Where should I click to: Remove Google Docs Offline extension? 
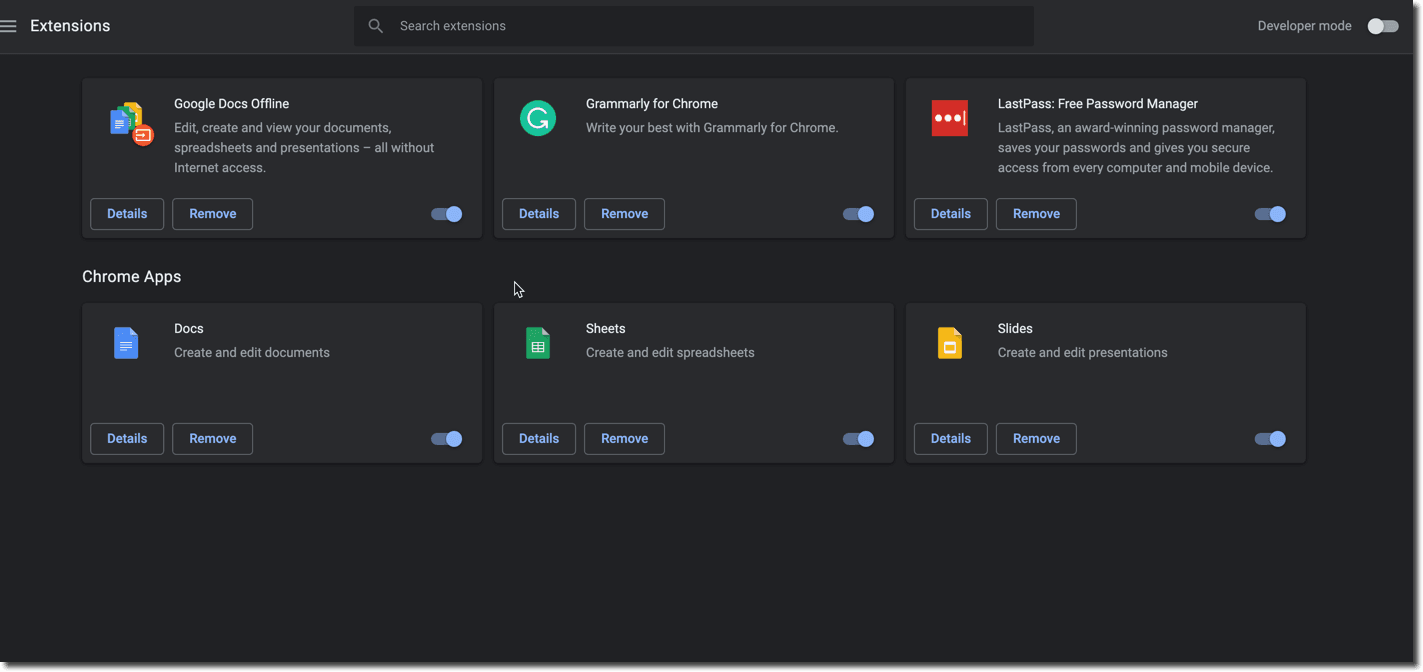coord(213,214)
